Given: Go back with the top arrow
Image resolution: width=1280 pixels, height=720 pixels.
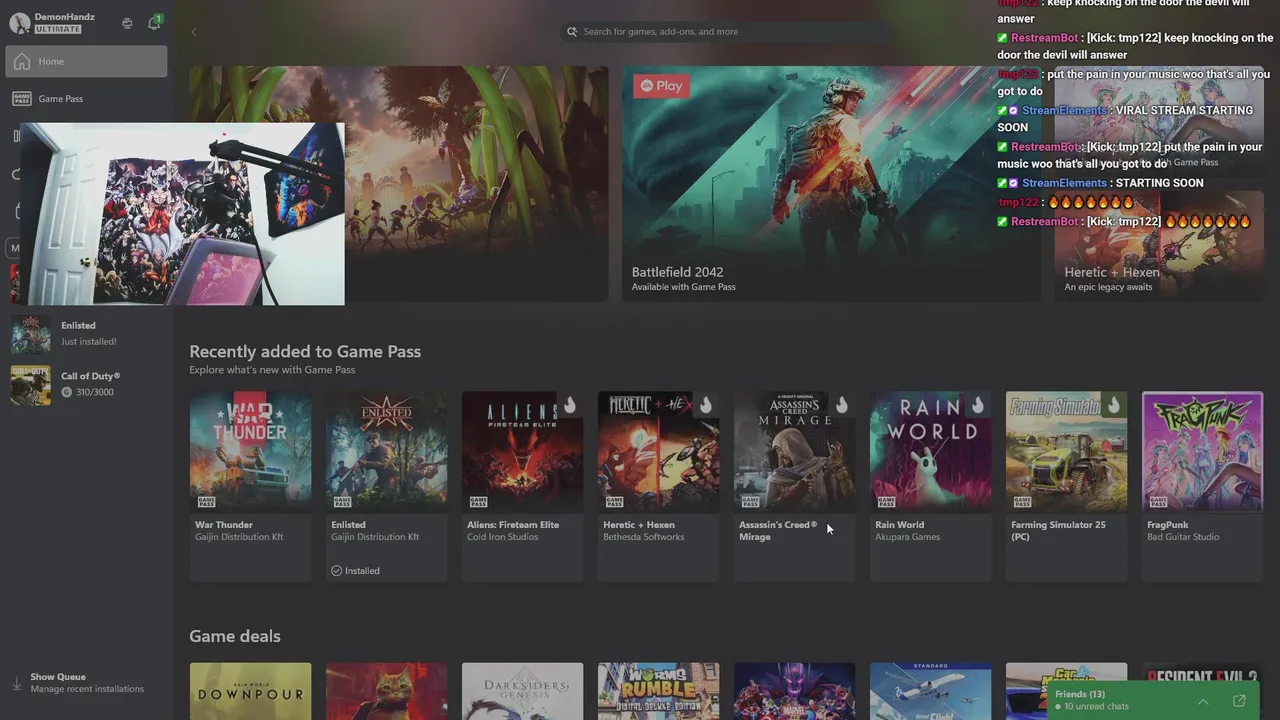Looking at the screenshot, I should point(194,32).
